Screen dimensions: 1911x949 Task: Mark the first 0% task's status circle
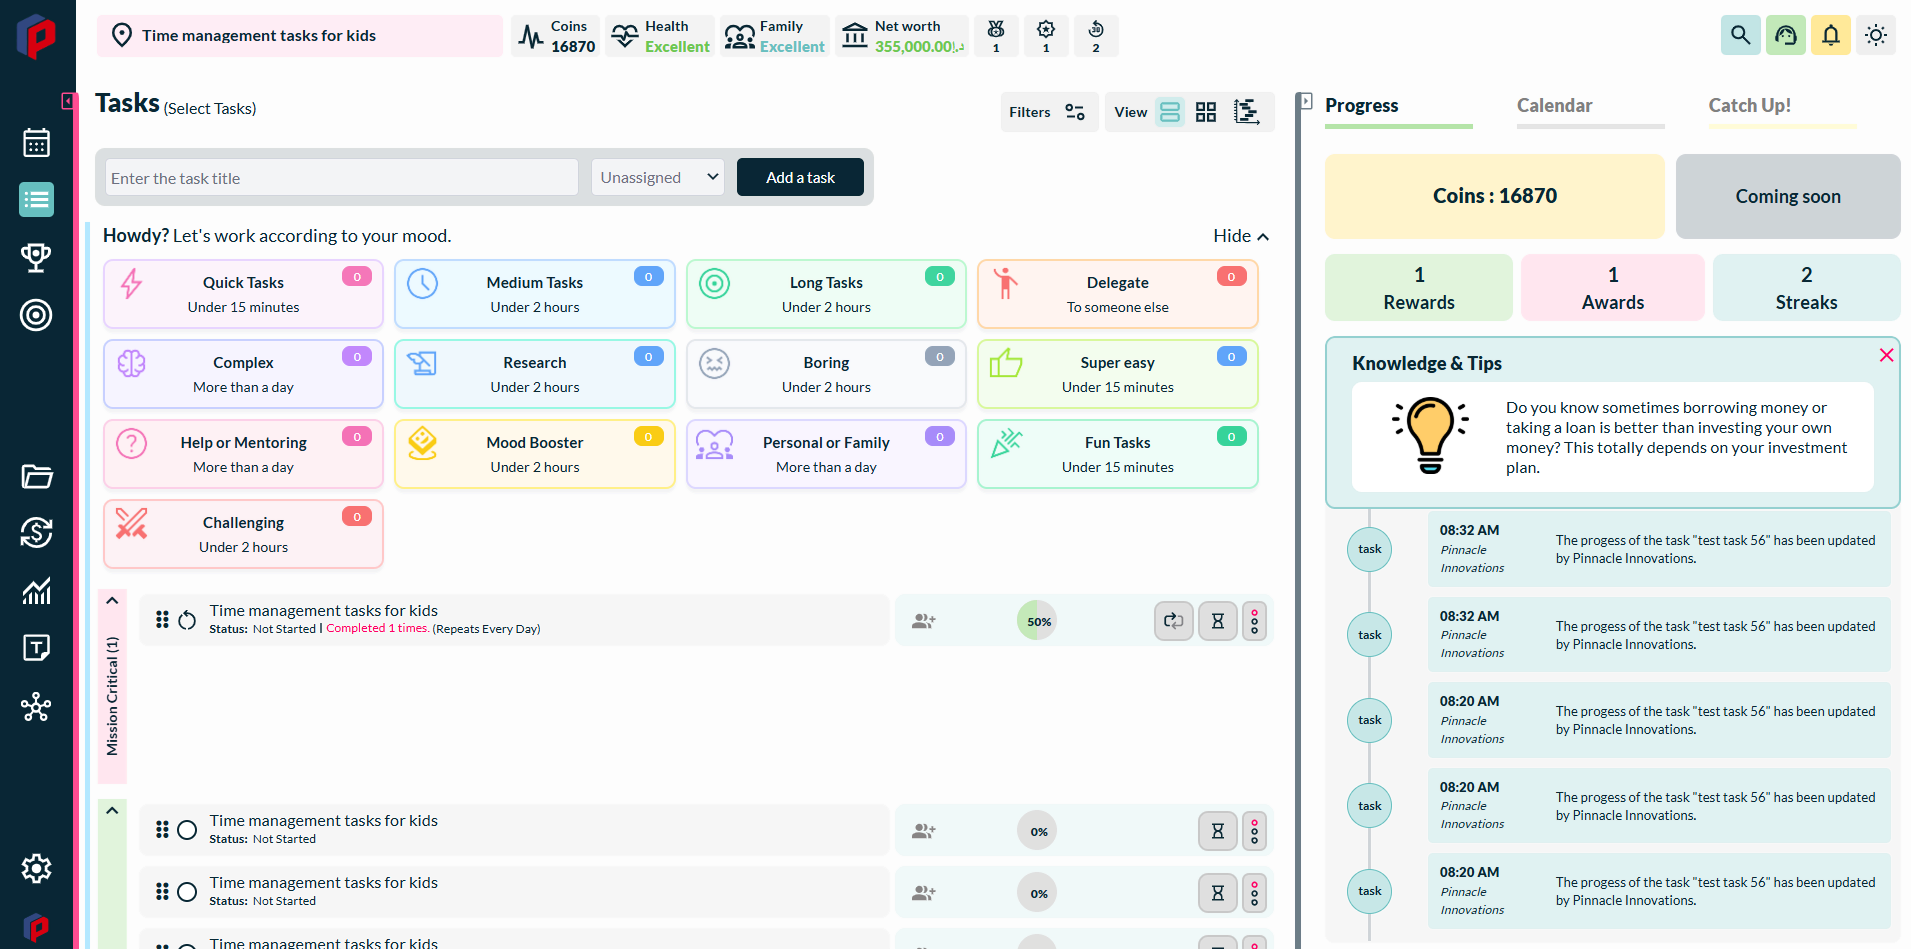(187, 830)
